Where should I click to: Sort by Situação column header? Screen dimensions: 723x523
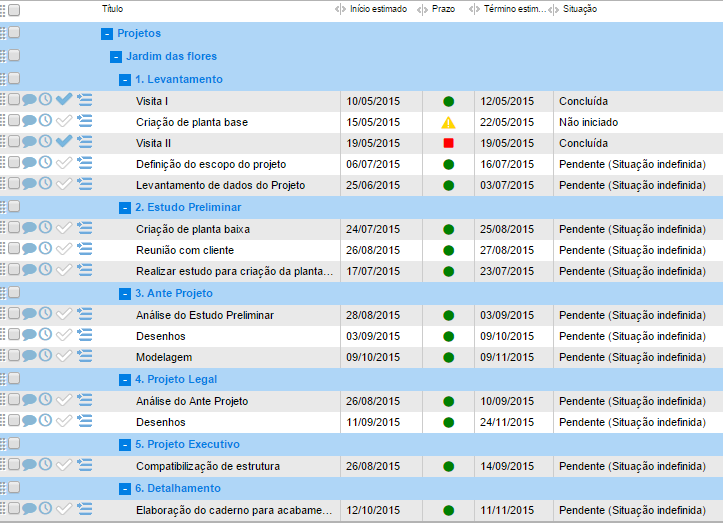click(580, 9)
